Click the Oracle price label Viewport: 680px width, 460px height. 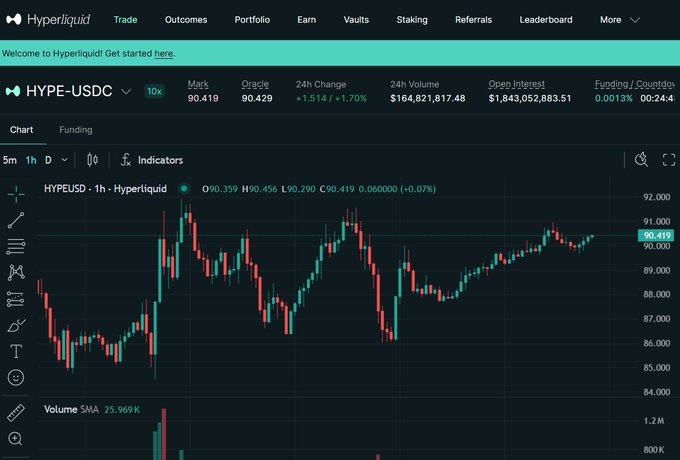255,84
